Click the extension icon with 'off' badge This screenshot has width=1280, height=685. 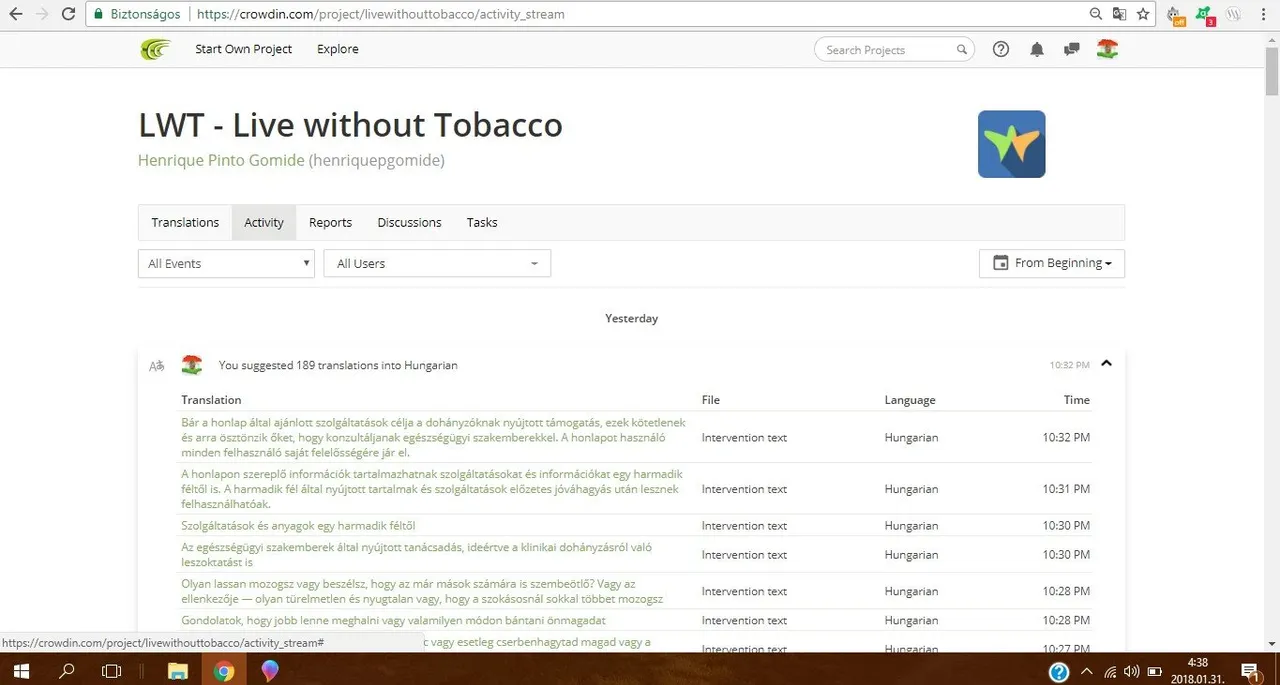pyautogui.click(x=1176, y=16)
